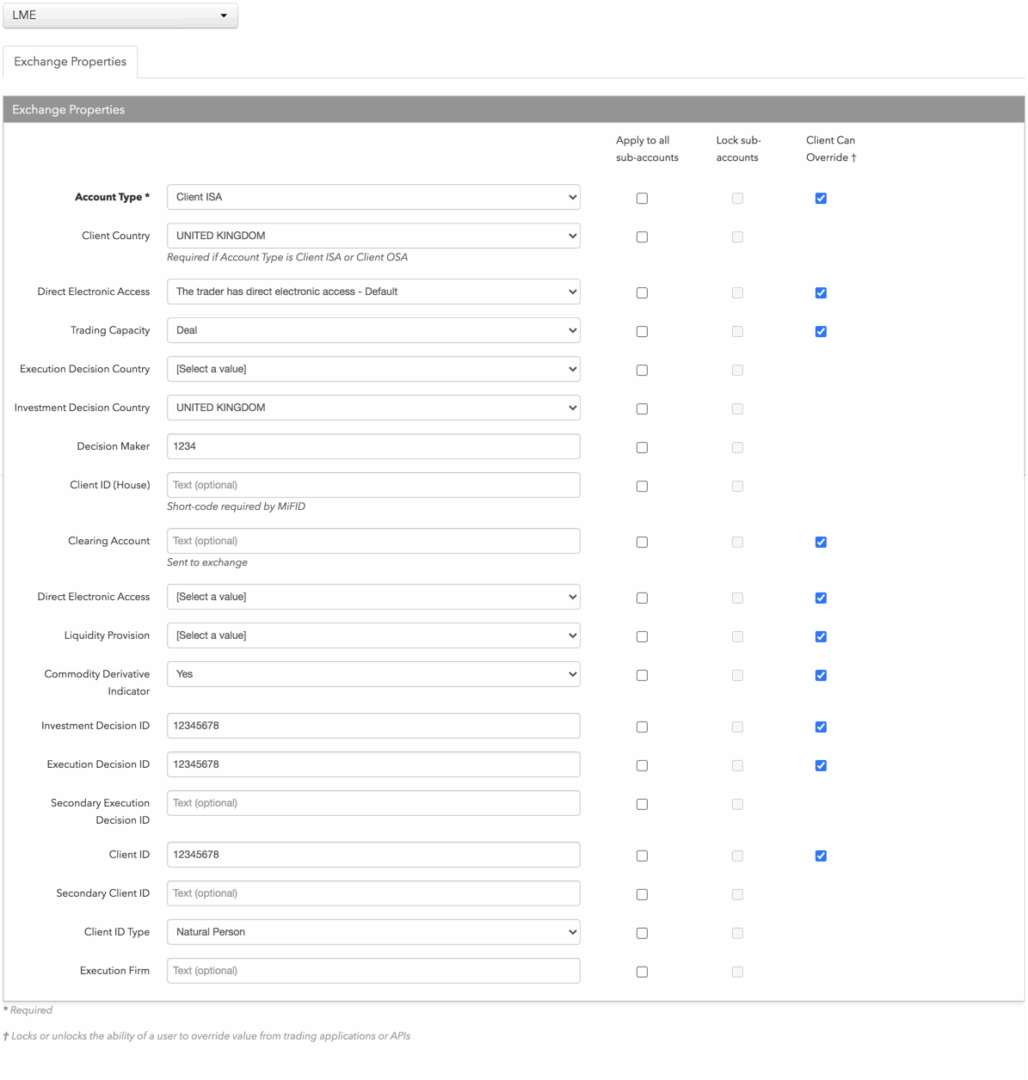Viewport: 1028px width, 1080px height.
Task: Open the Commodity Derivative Indicator dropdown
Action: (x=373, y=674)
